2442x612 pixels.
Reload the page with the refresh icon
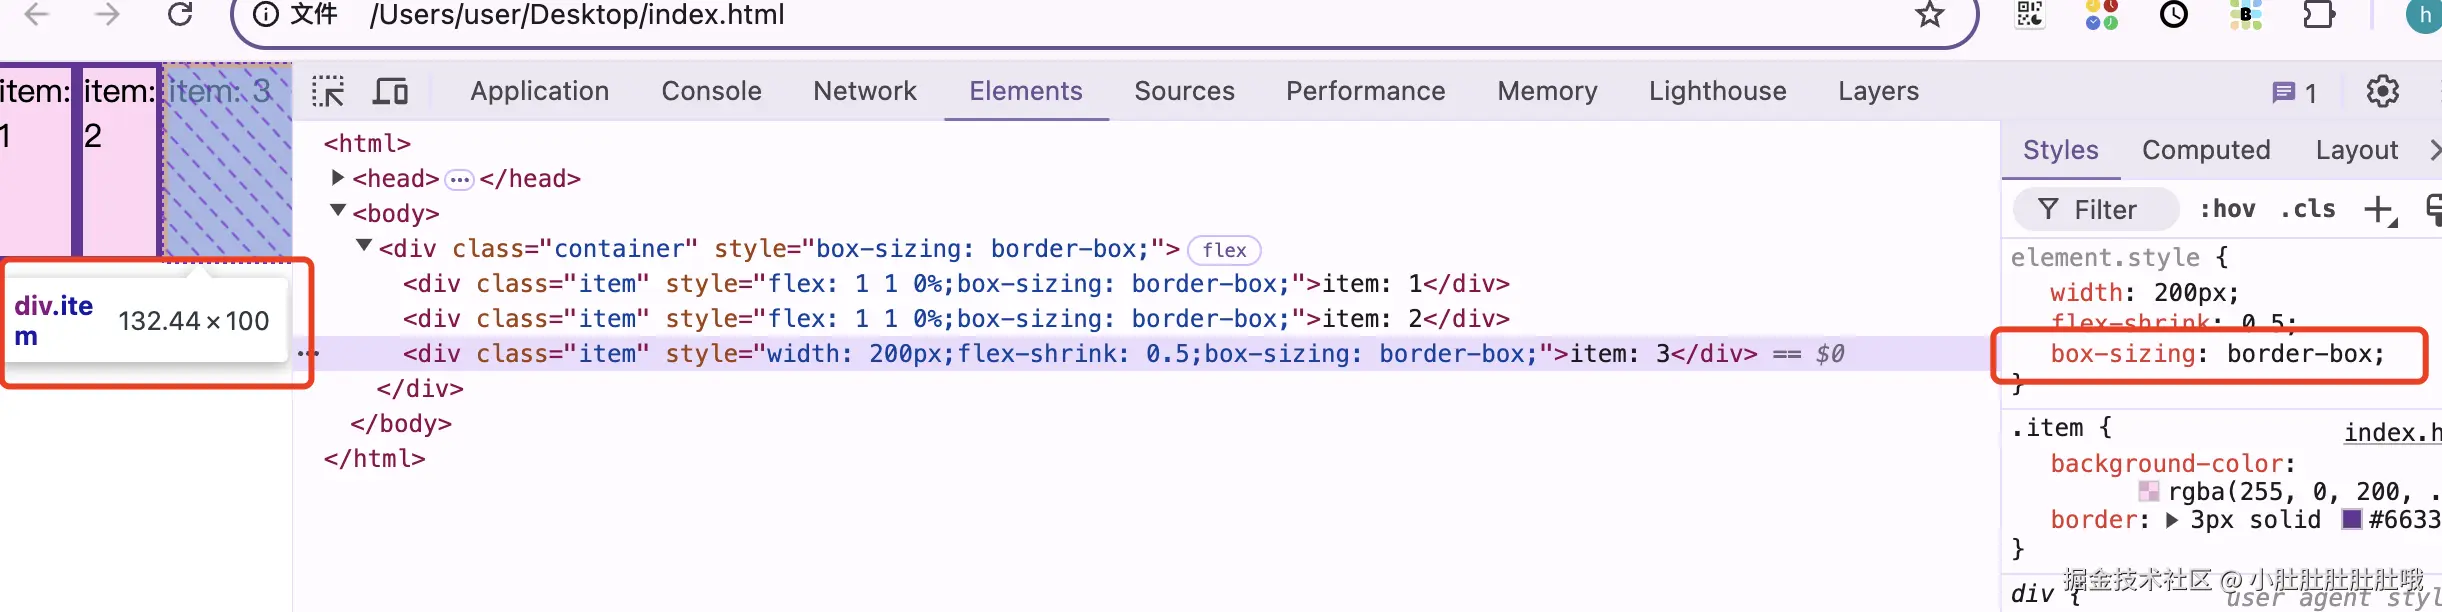point(180,14)
